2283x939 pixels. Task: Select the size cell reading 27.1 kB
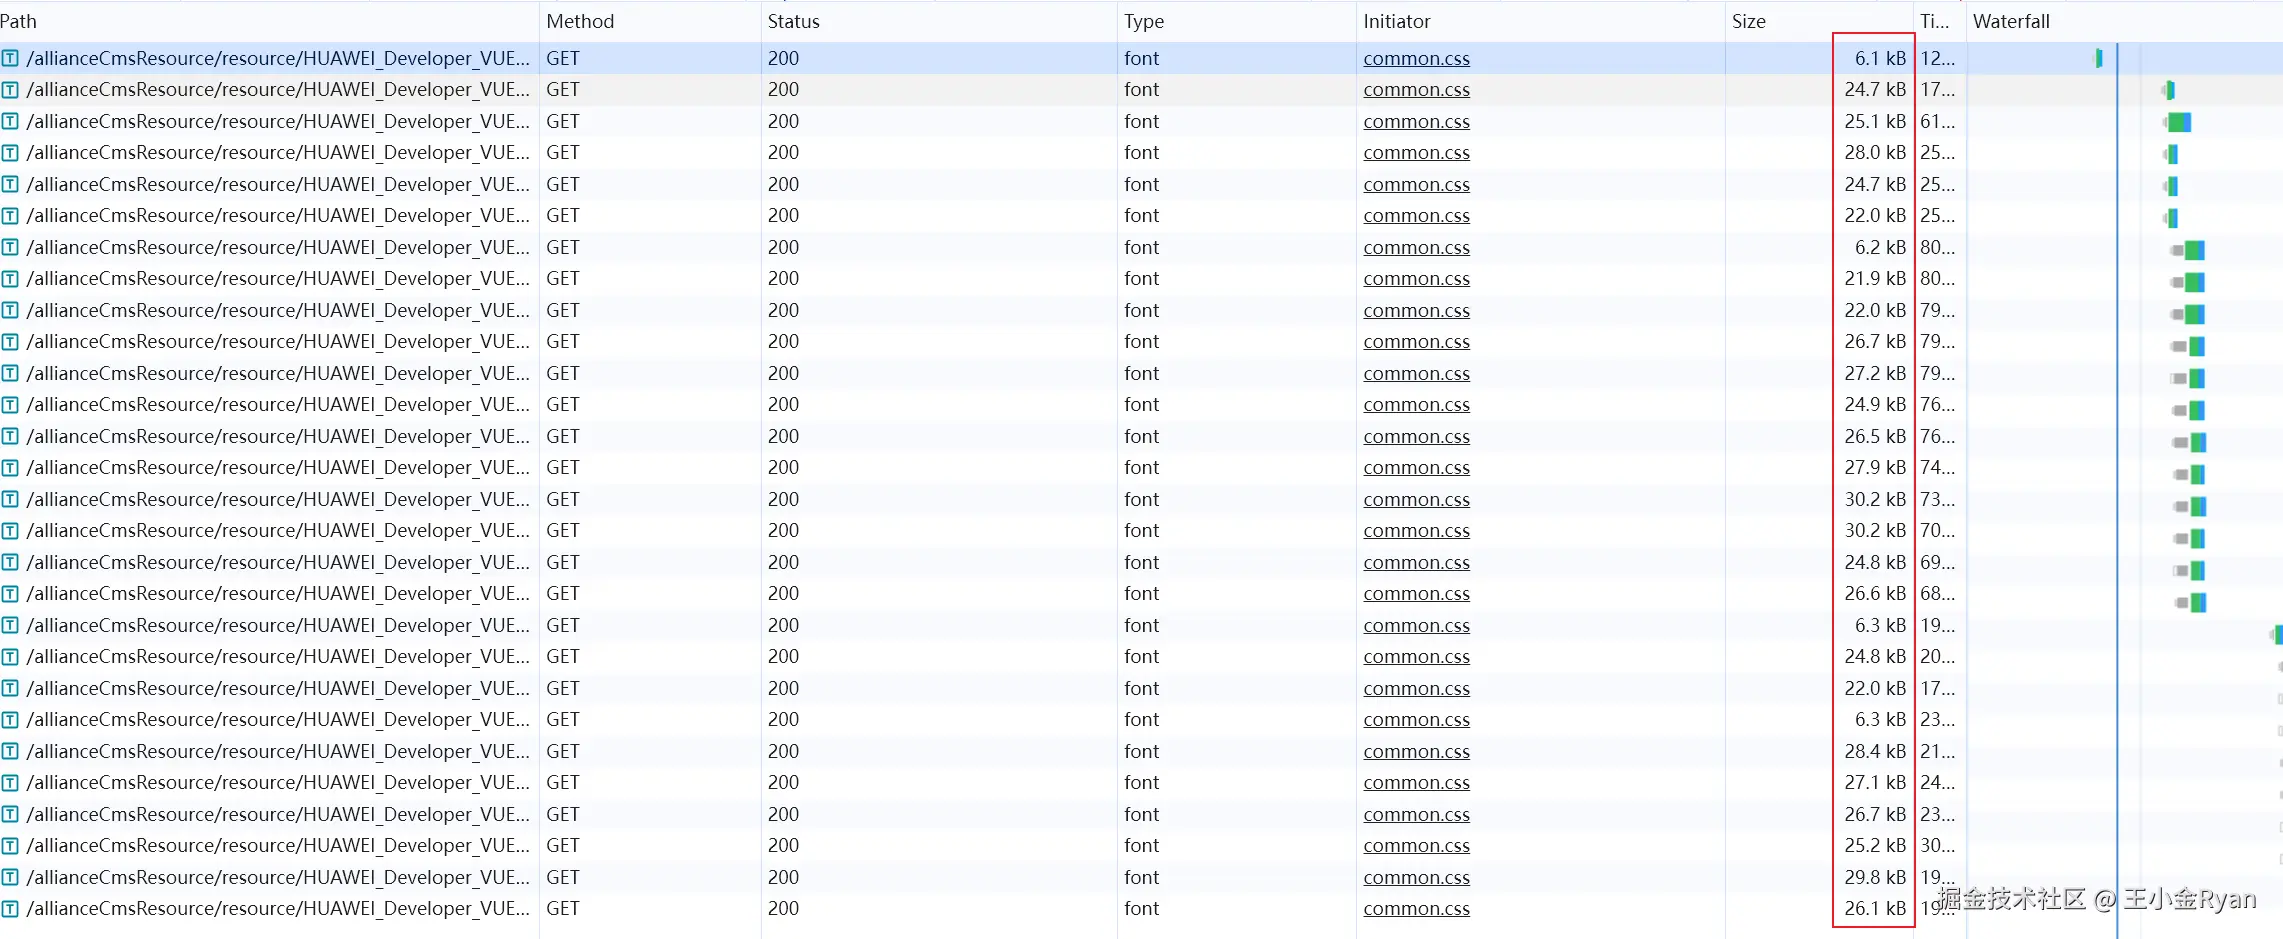click(1875, 783)
